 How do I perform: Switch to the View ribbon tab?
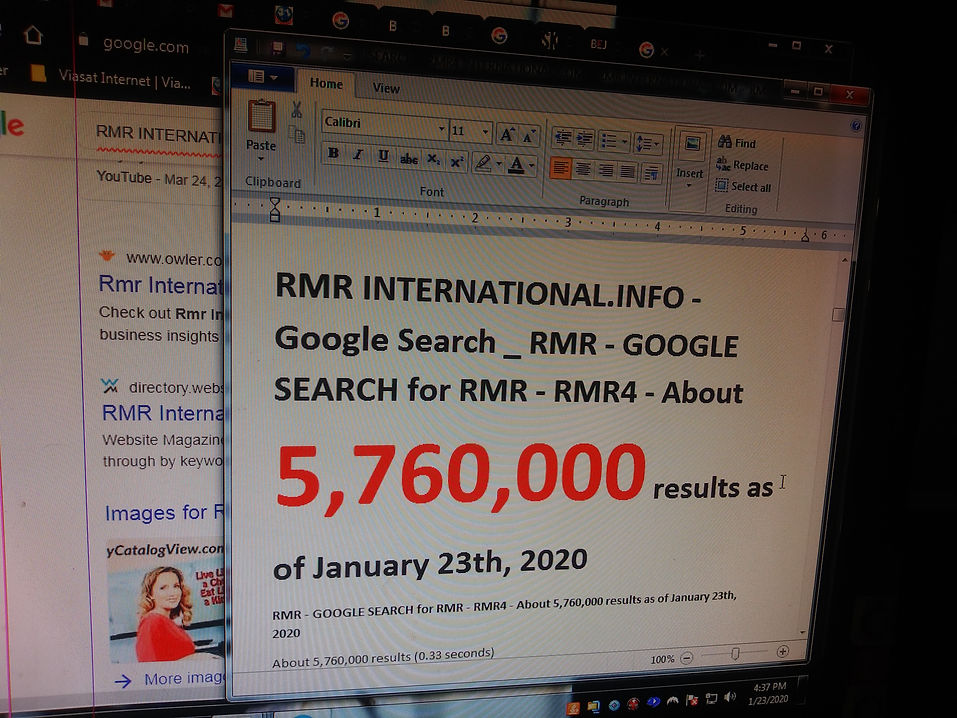(x=386, y=88)
